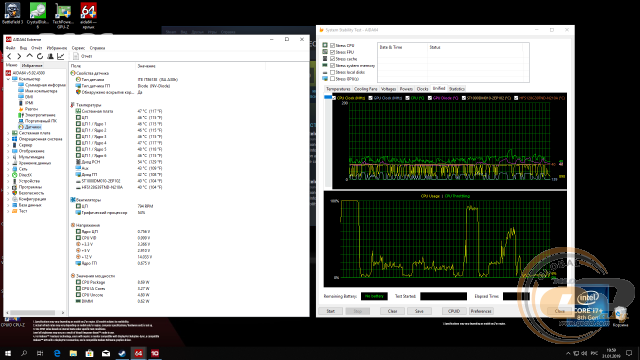Switch to the Powers tab
640x360 pixels.
(x=406, y=89)
